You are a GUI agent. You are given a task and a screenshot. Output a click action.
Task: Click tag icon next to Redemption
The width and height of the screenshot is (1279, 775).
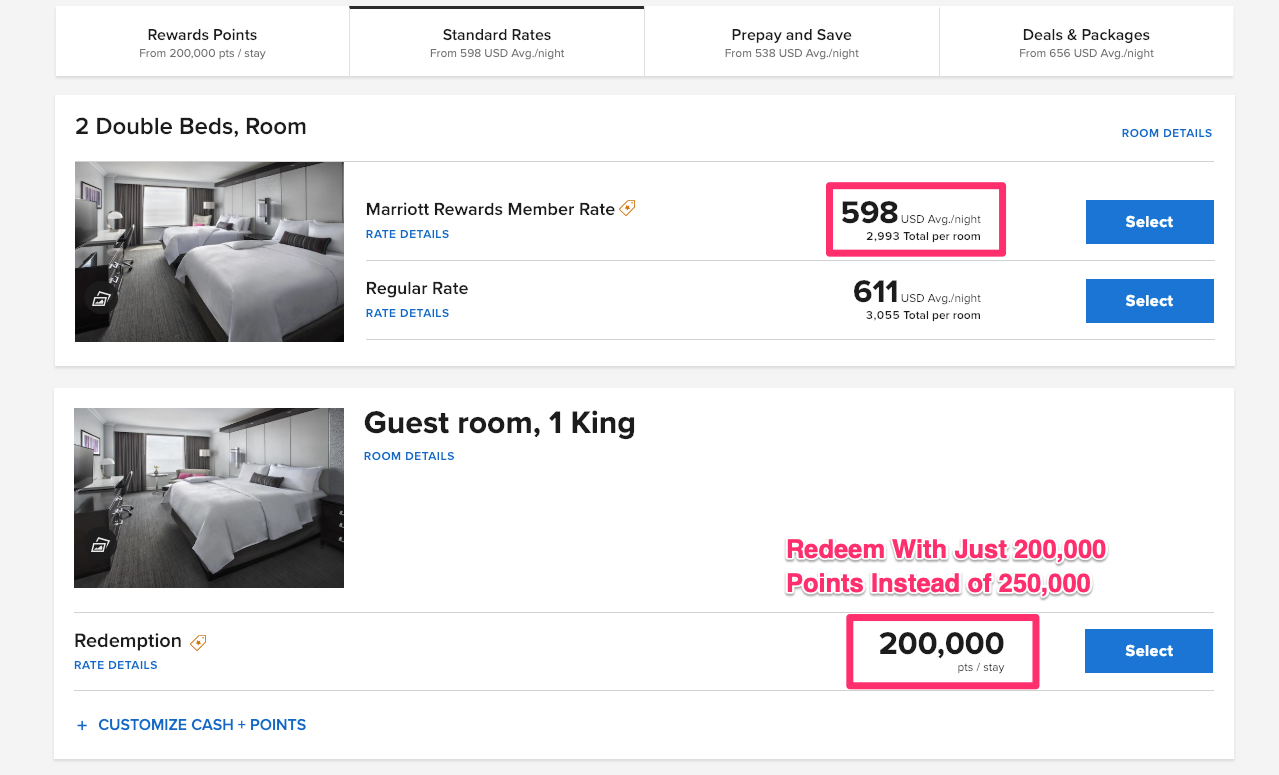tap(198, 642)
